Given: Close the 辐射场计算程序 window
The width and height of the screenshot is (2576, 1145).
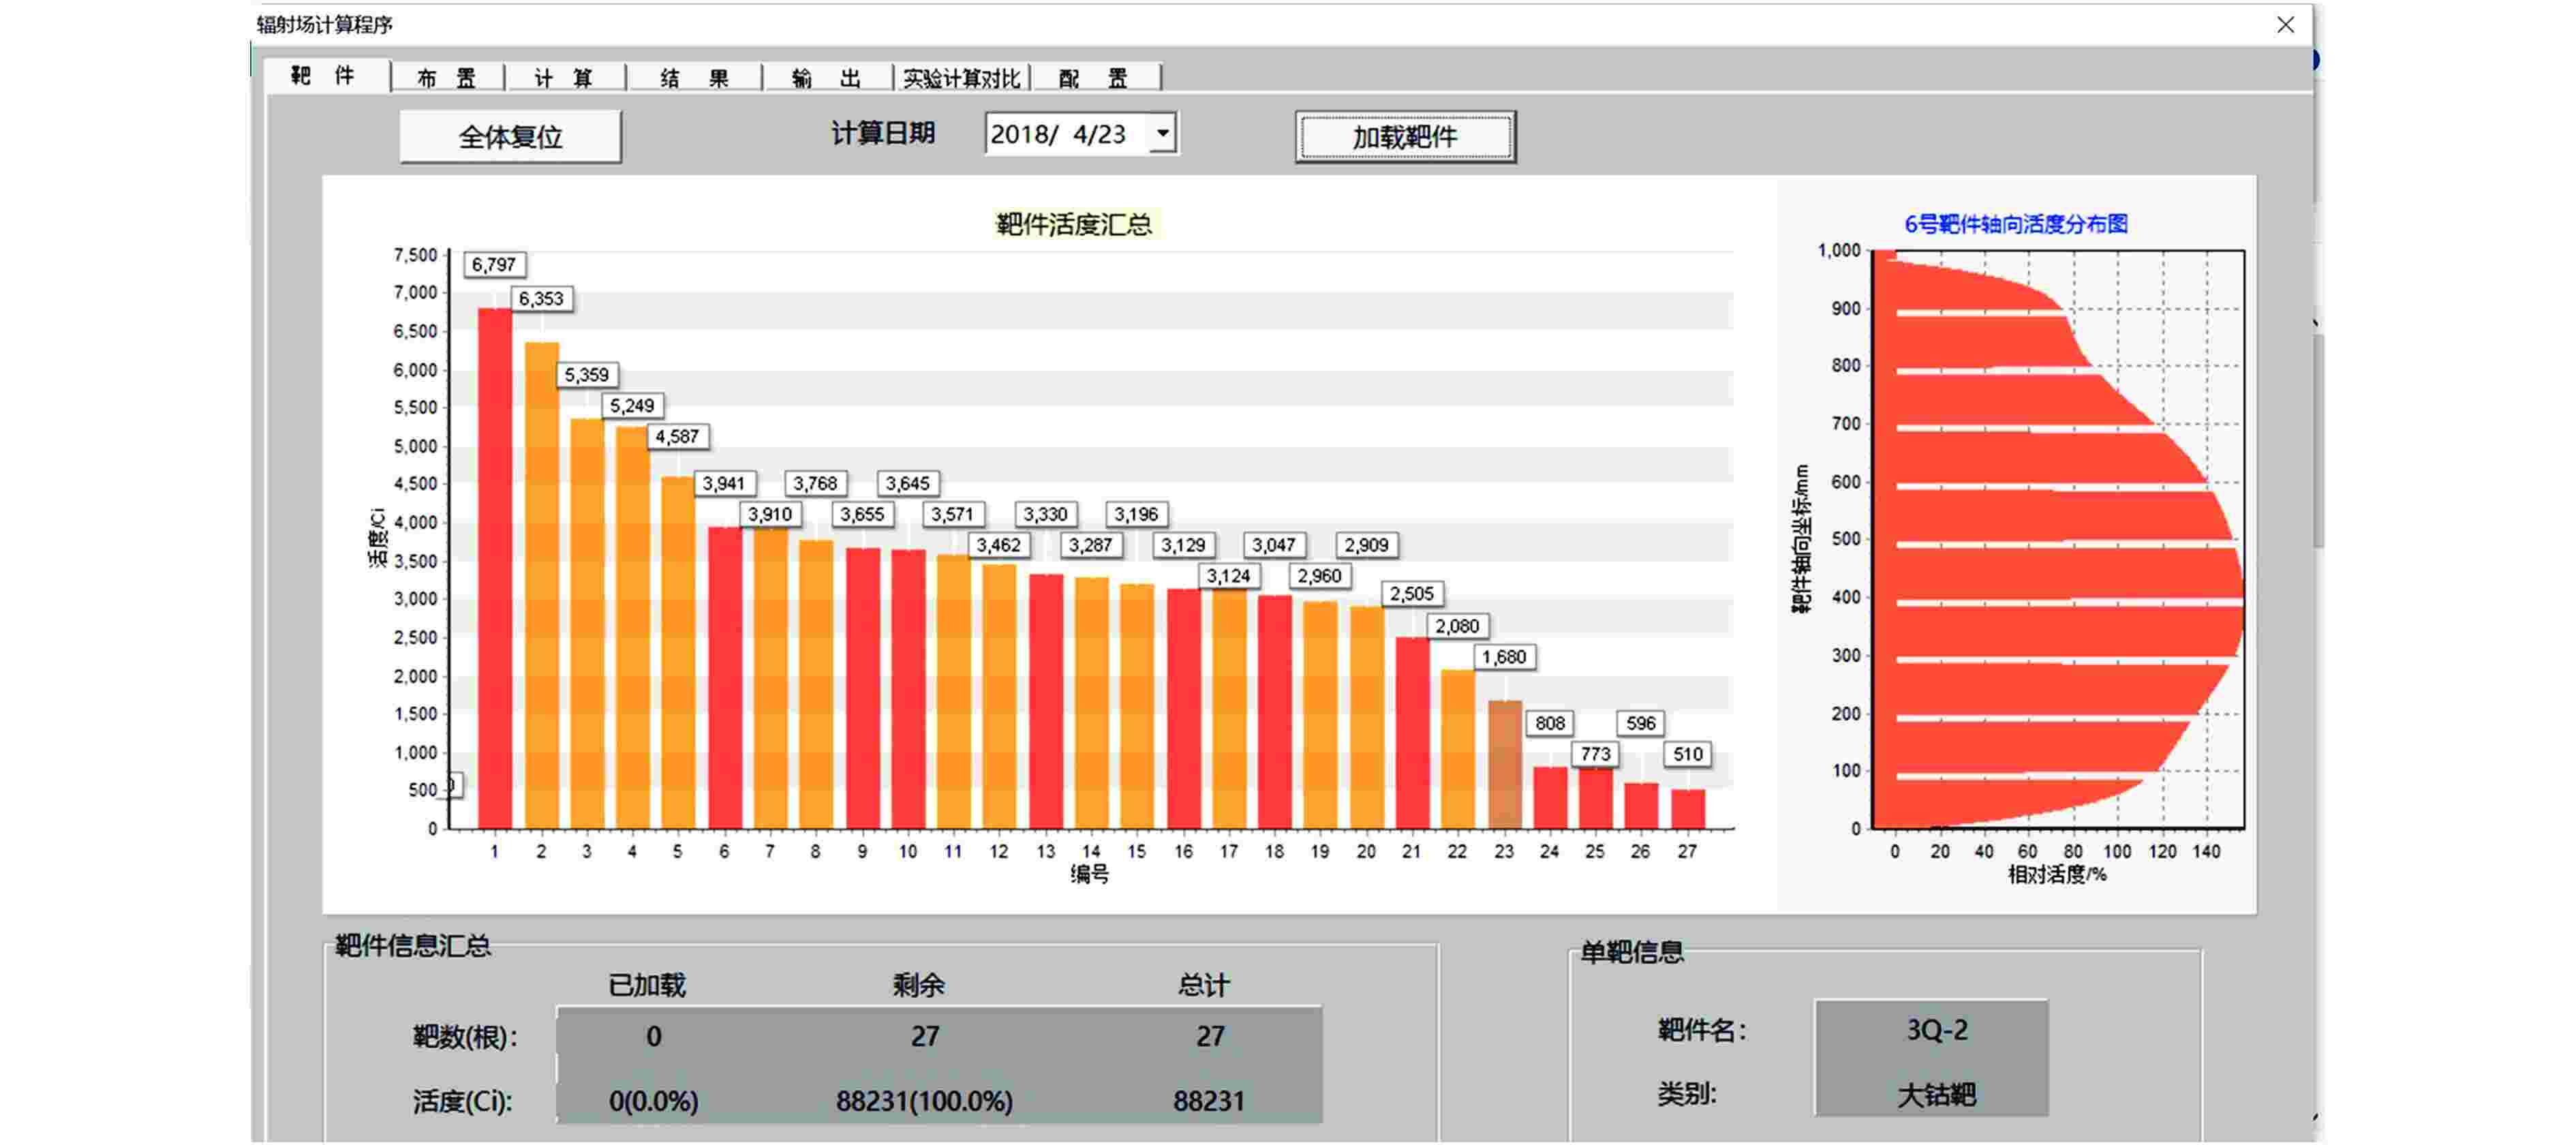Looking at the screenshot, I should [x=2285, y=25].
